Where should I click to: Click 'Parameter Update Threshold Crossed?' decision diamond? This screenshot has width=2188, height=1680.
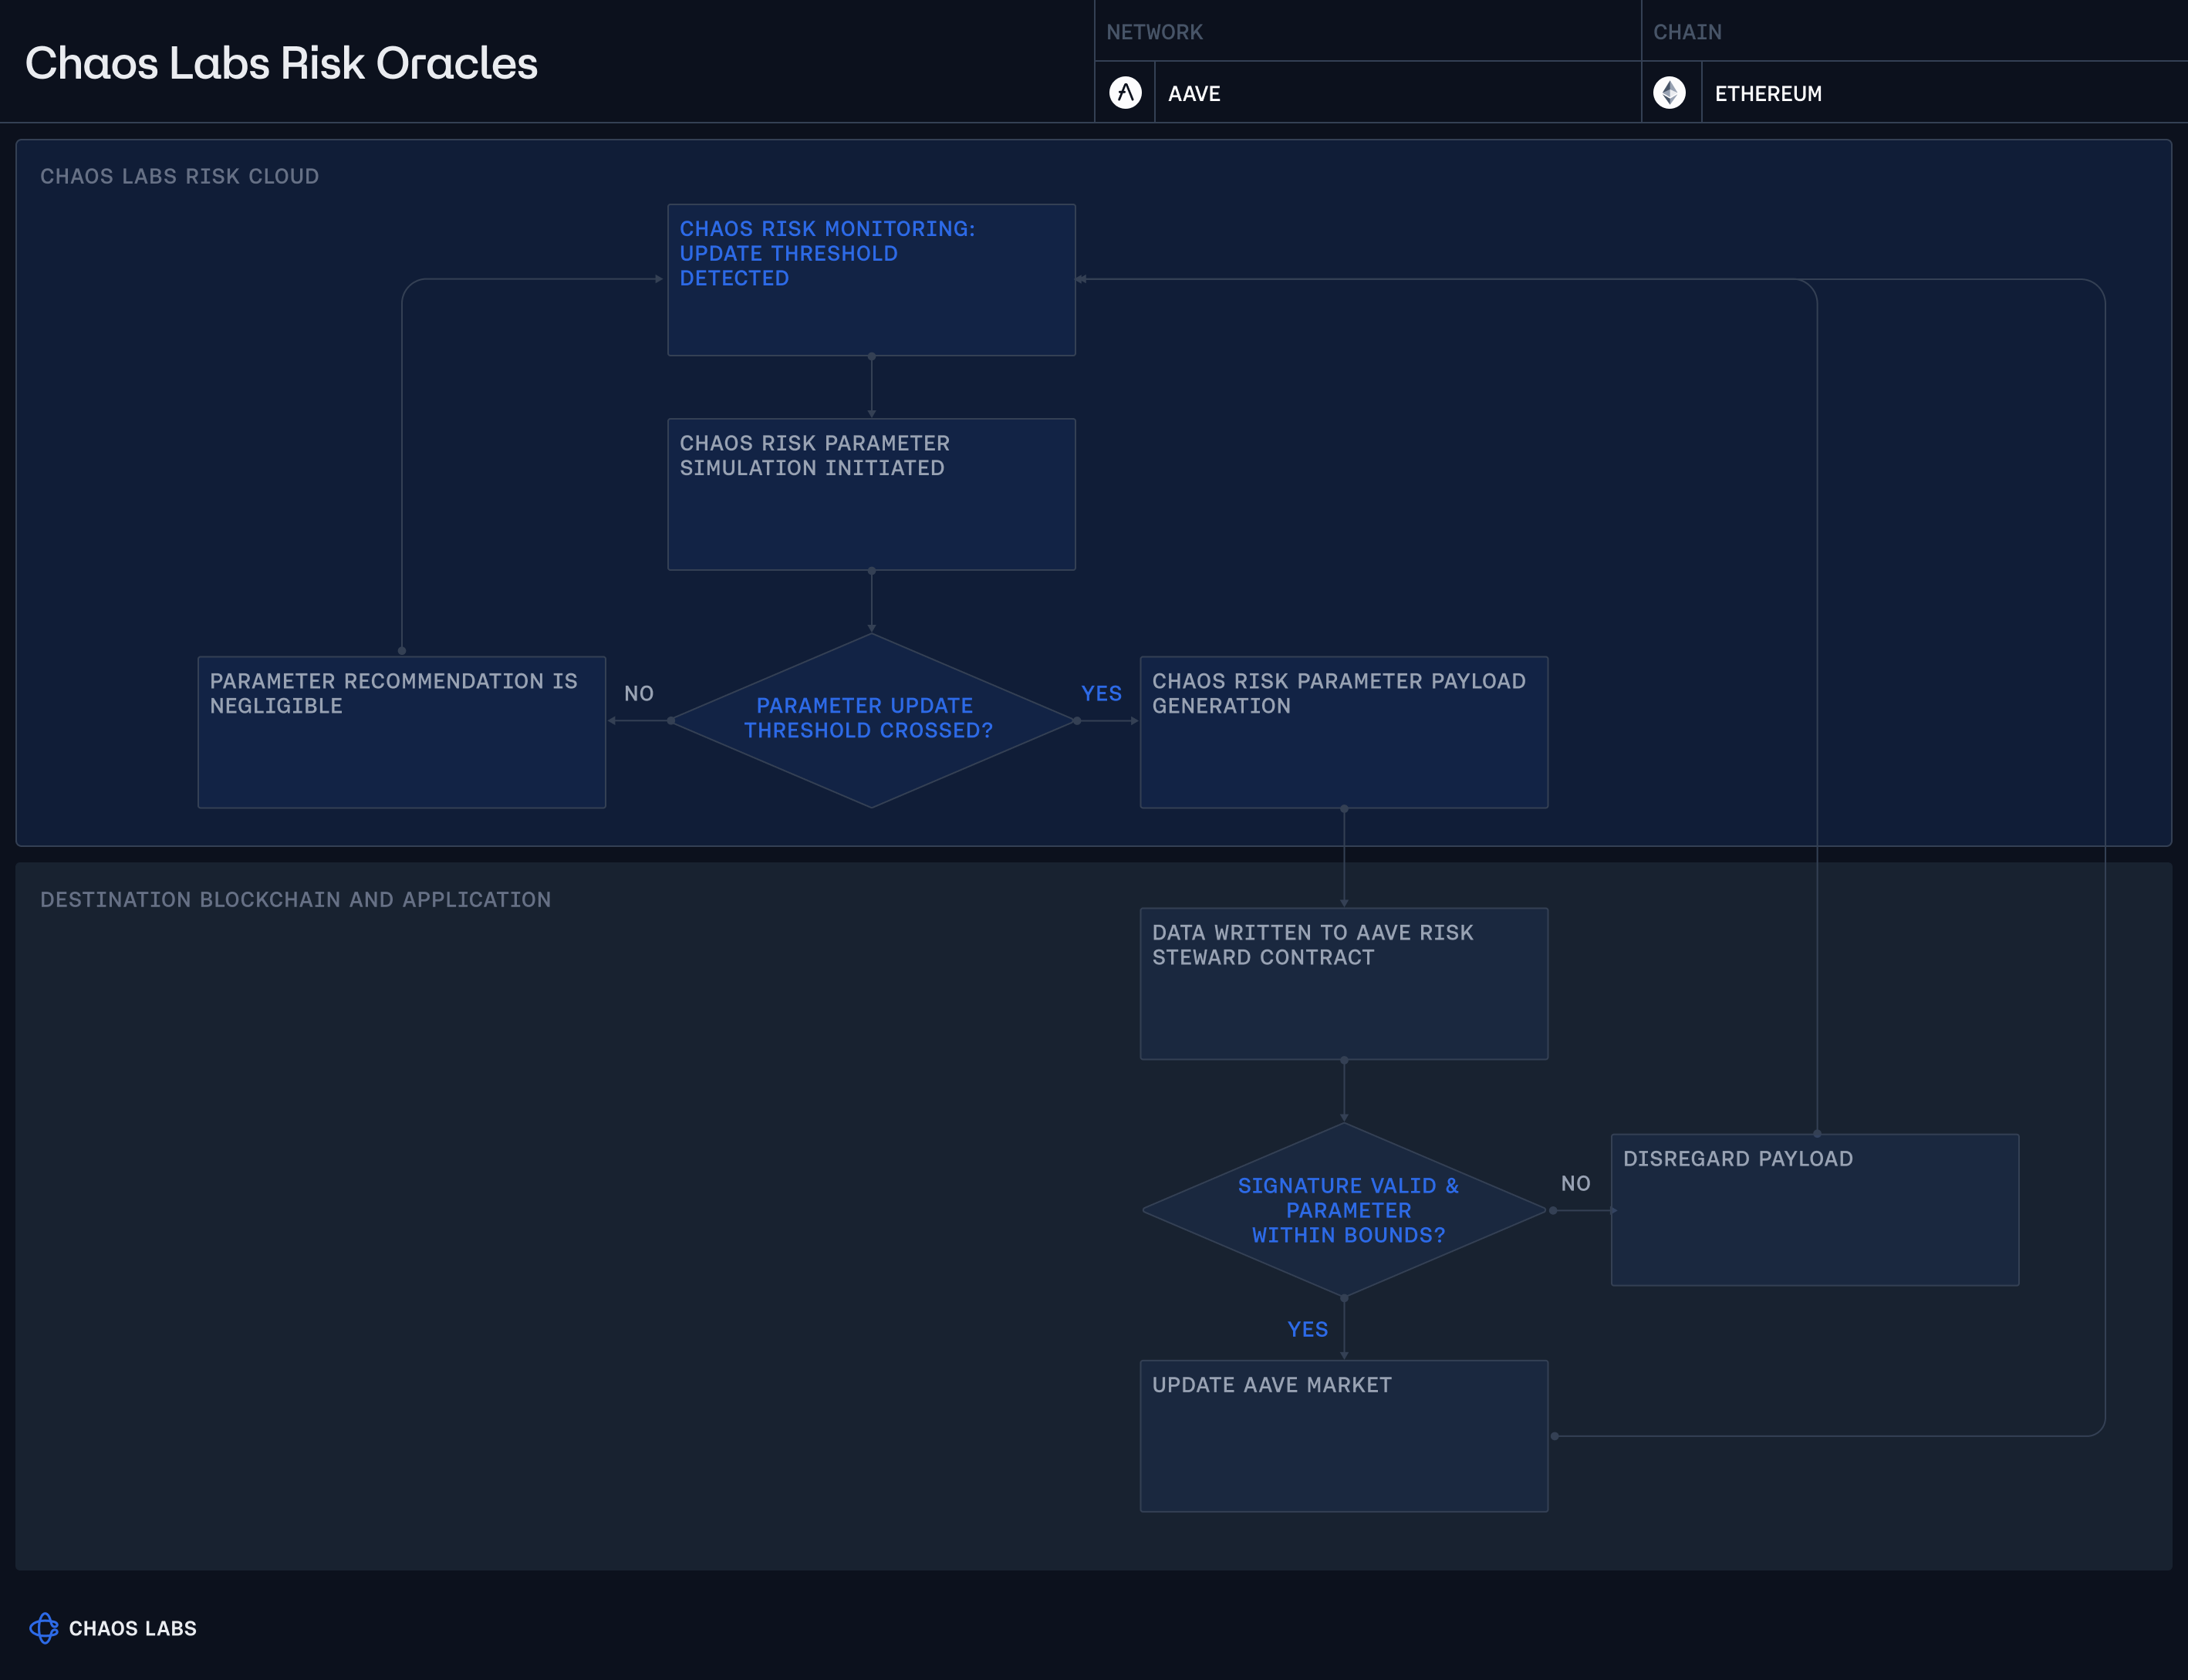click(x=871, y=720)
